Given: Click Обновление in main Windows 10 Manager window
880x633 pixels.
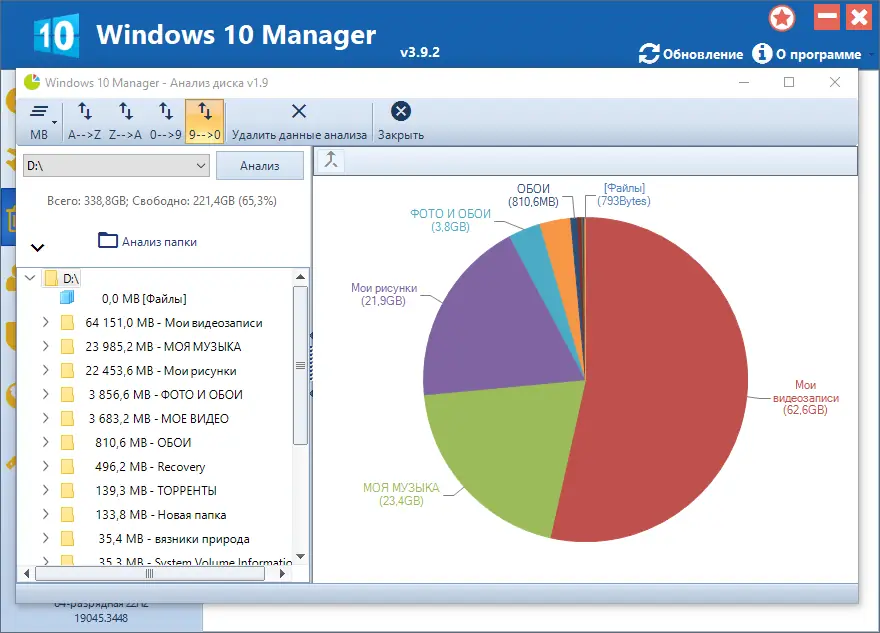Looking at the screenshot, I should click(x=691, y=54).
